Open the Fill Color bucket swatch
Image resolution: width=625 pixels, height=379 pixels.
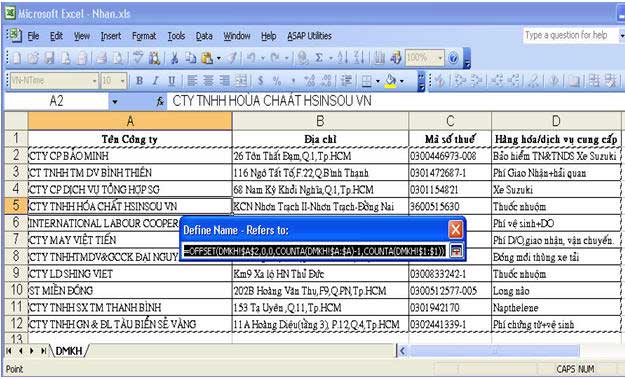tap(391, 81)
